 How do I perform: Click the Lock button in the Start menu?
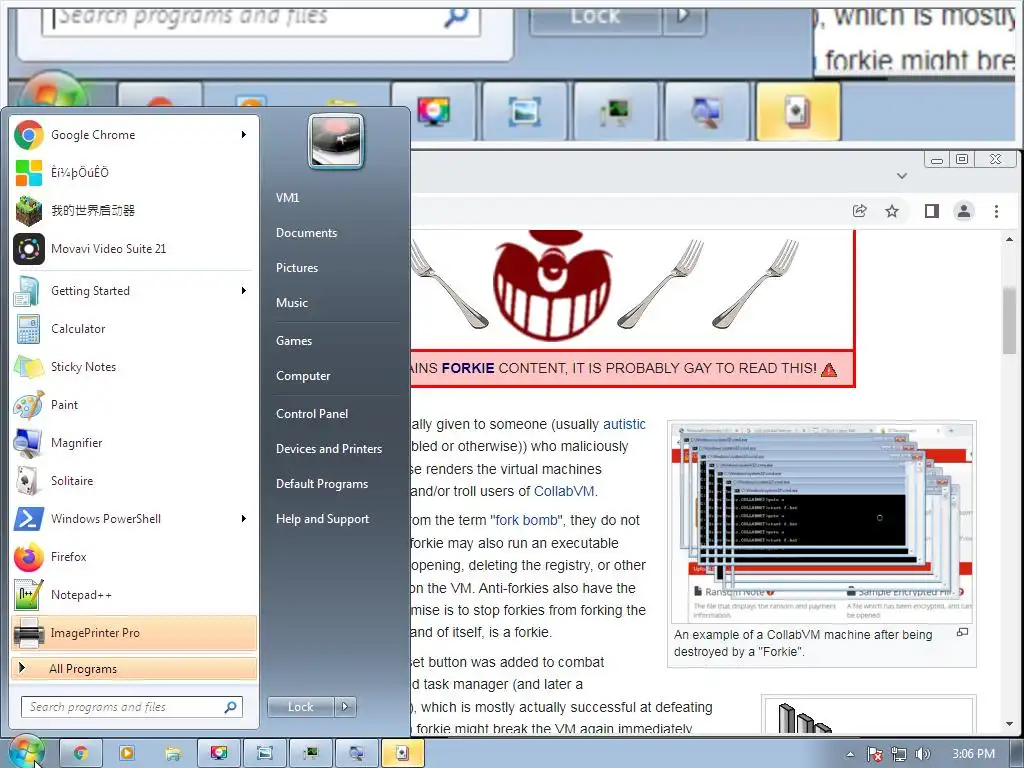(300, 707)
